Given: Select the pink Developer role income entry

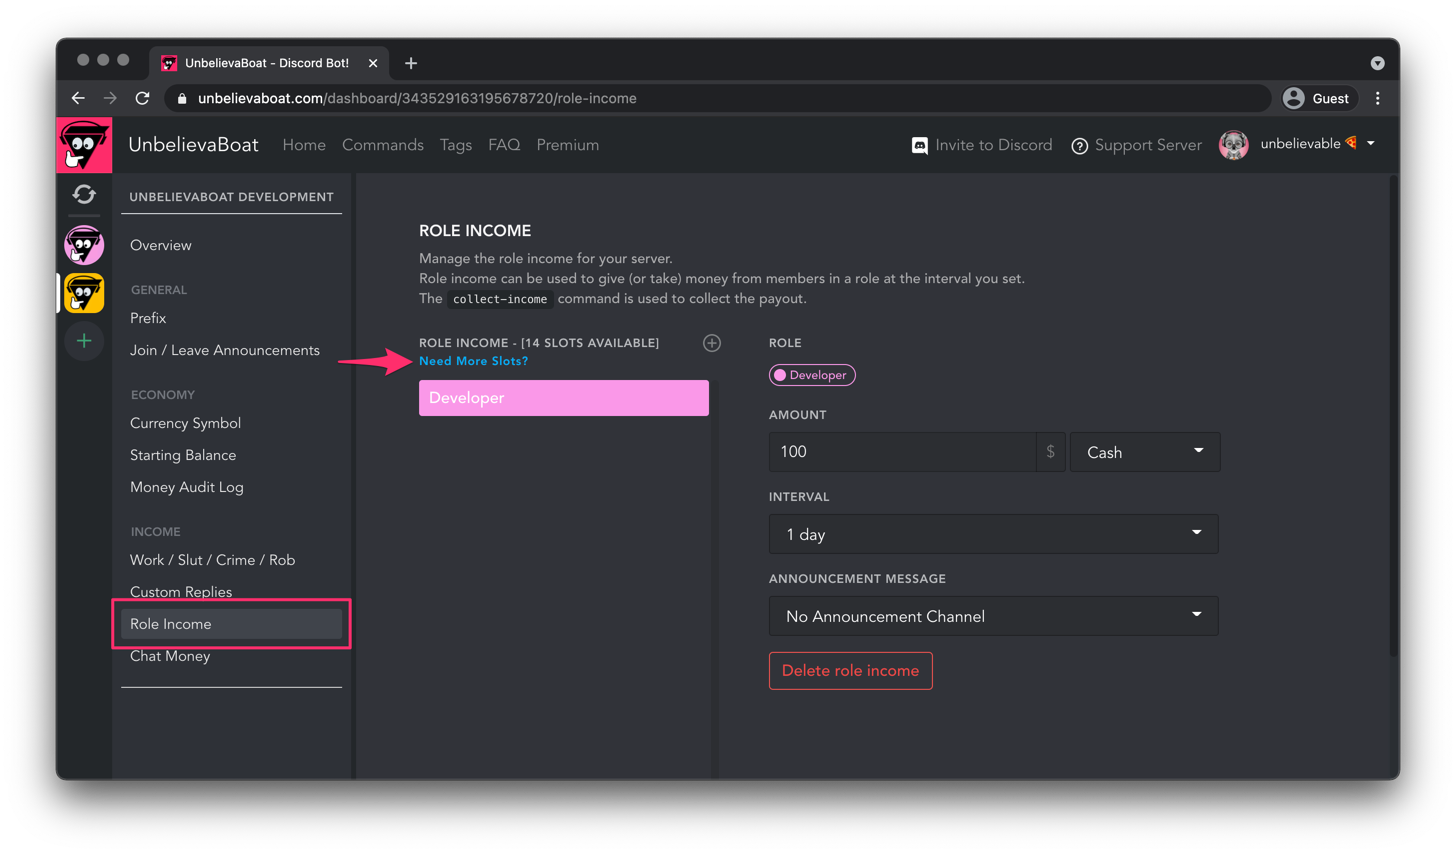Looking at the screenshot, I should pos(563,398).
